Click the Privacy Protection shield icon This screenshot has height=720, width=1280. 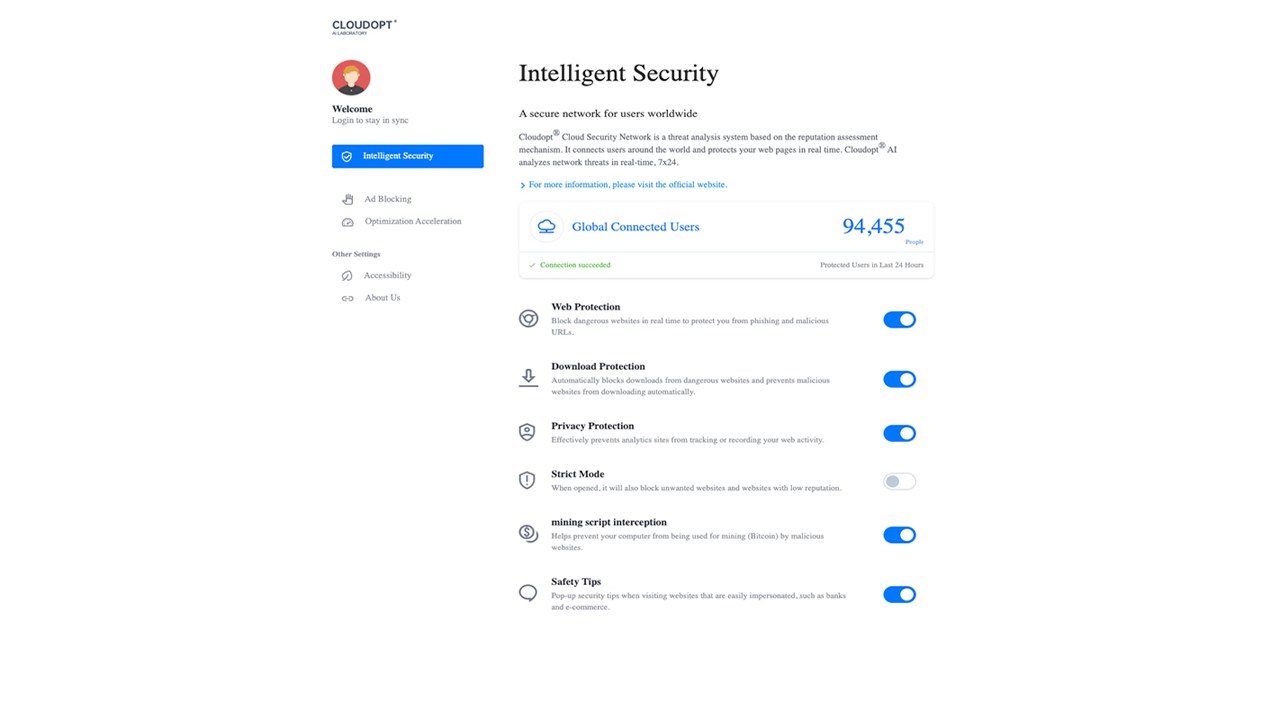click(x=527, y=432)
